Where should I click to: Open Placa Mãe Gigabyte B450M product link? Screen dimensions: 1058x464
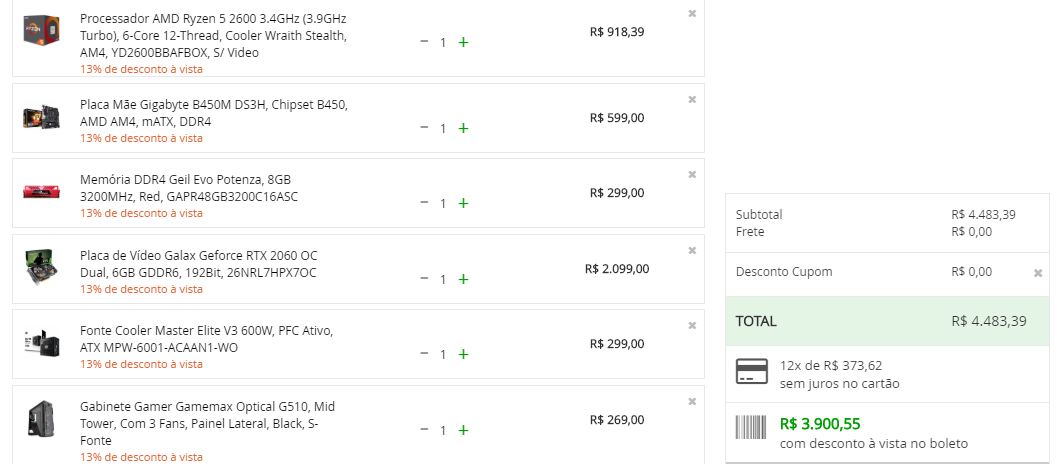214,113
